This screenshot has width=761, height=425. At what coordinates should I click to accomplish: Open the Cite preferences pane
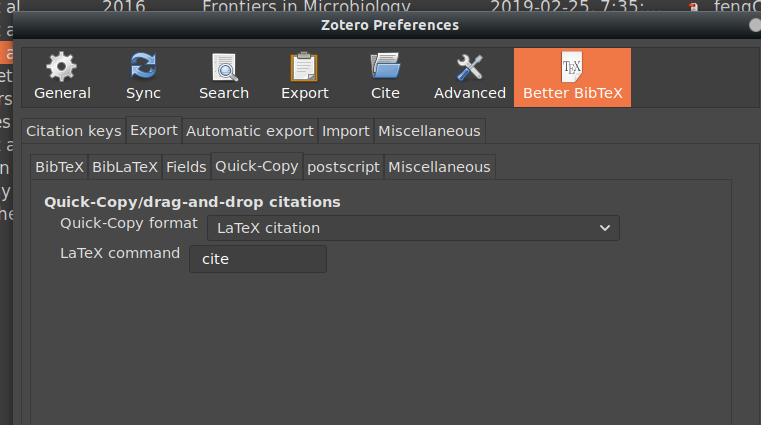385,77
